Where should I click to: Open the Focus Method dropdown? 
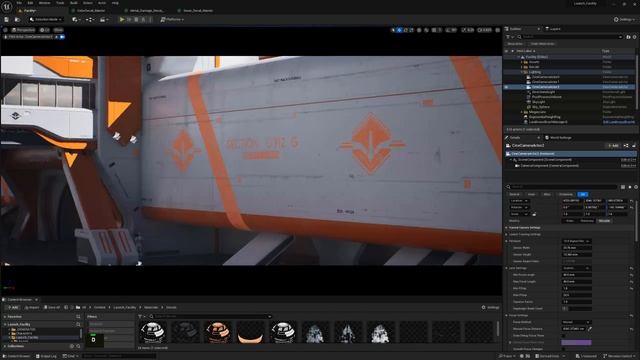point(576,322)
